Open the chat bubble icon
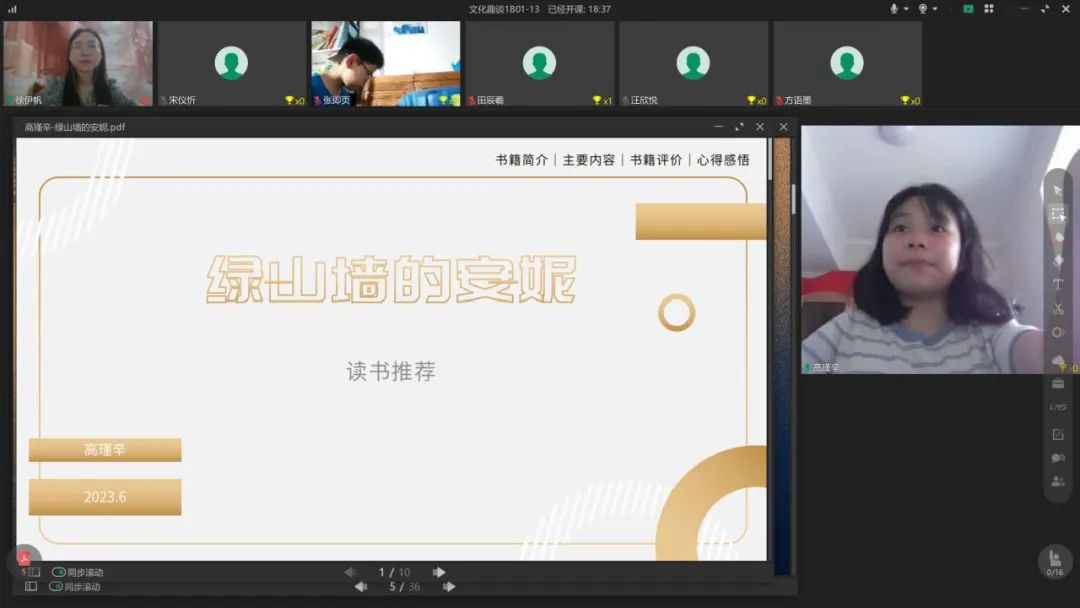Viewport: 1080px width, 608px height. pyautogui.click(x=1058, y=458)
